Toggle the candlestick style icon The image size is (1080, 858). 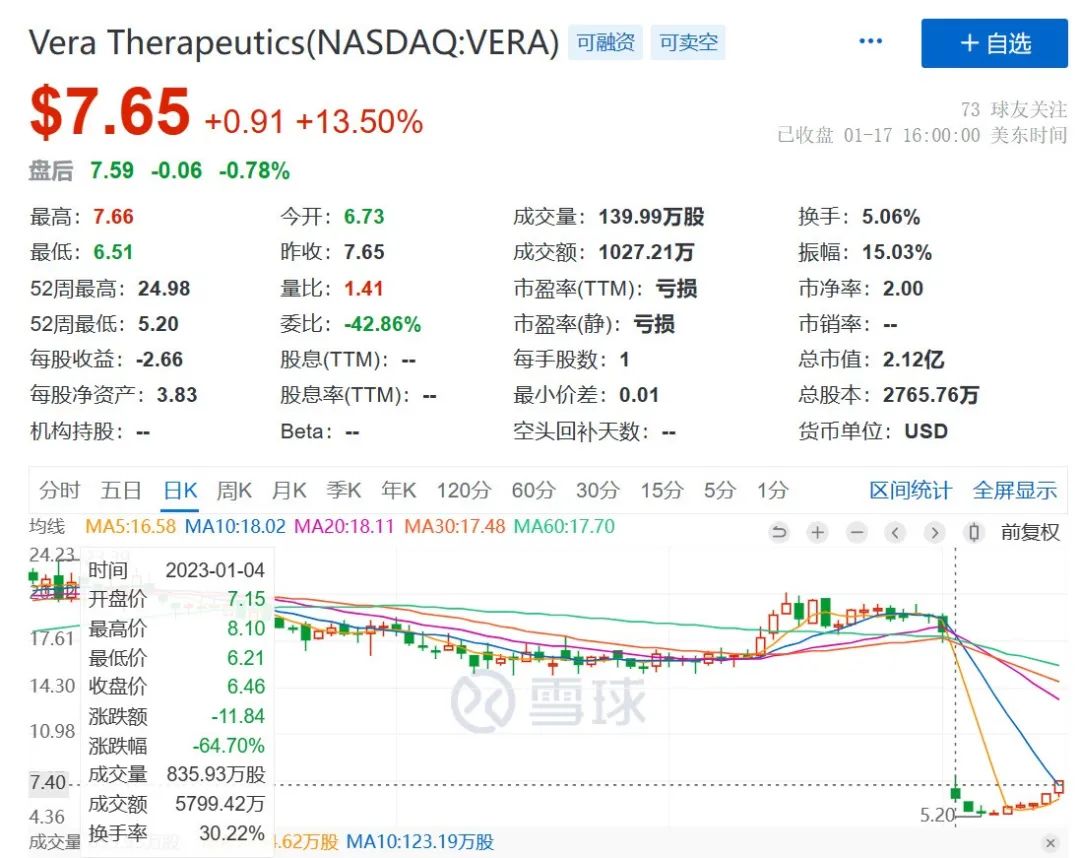pos(974,532)
